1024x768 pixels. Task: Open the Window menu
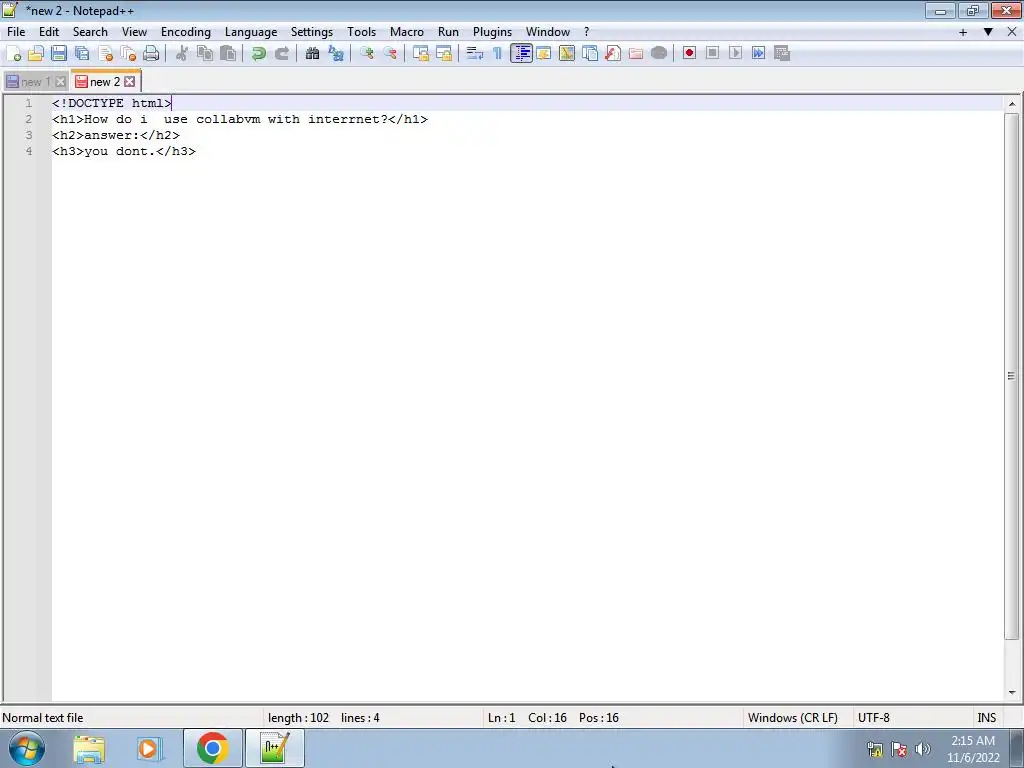[x=548, y=32]
